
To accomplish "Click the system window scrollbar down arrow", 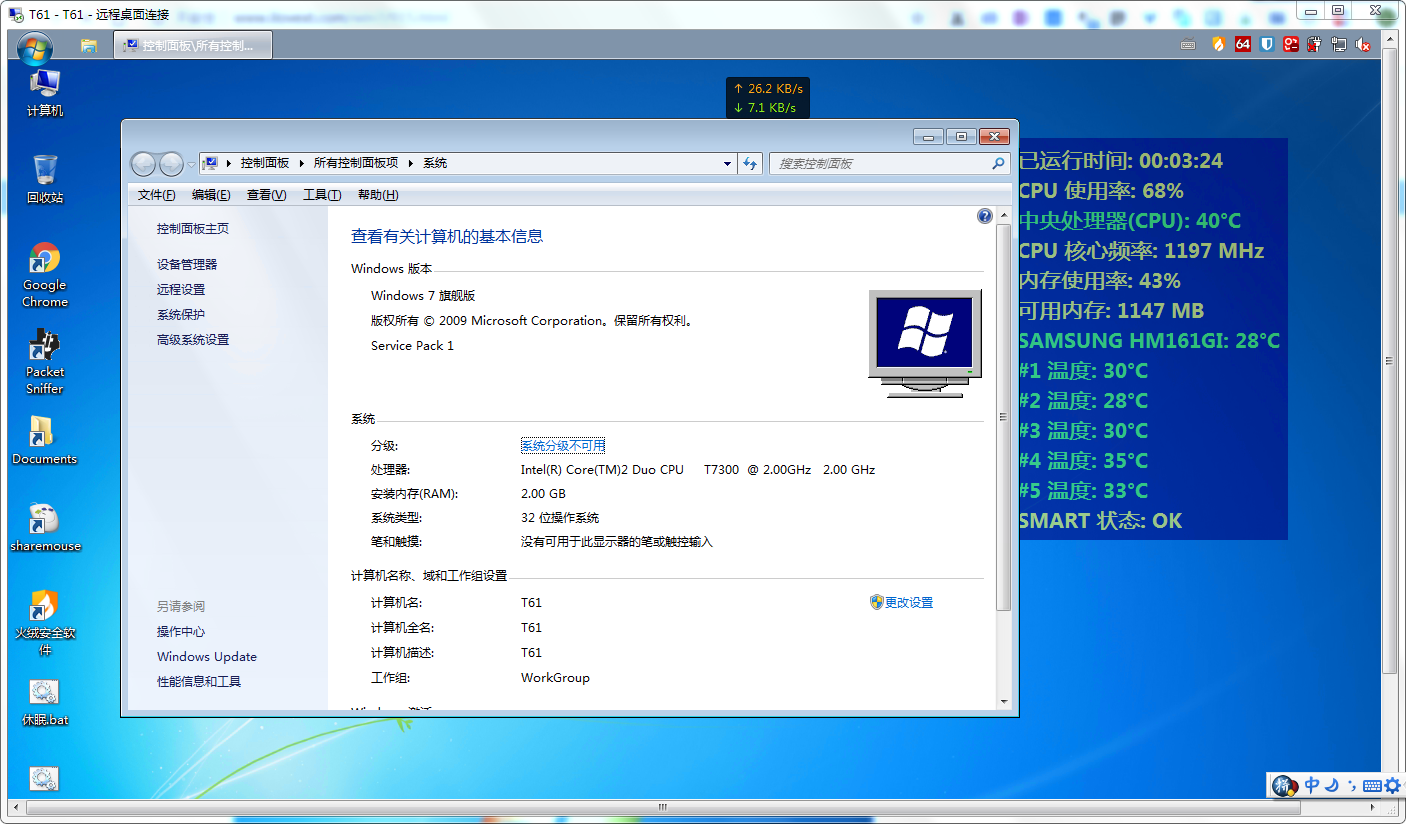I will [1004, 702].
